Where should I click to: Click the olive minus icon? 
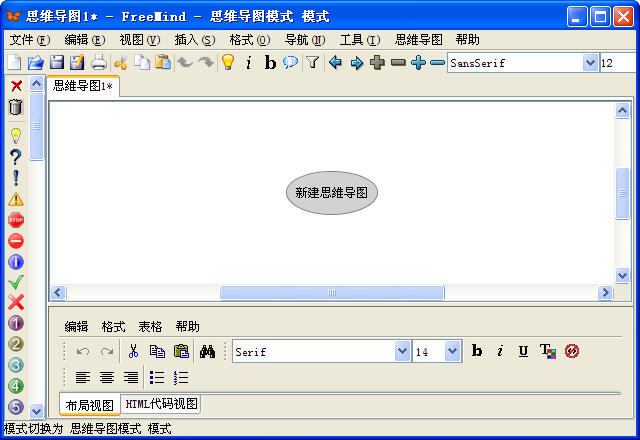398,62
